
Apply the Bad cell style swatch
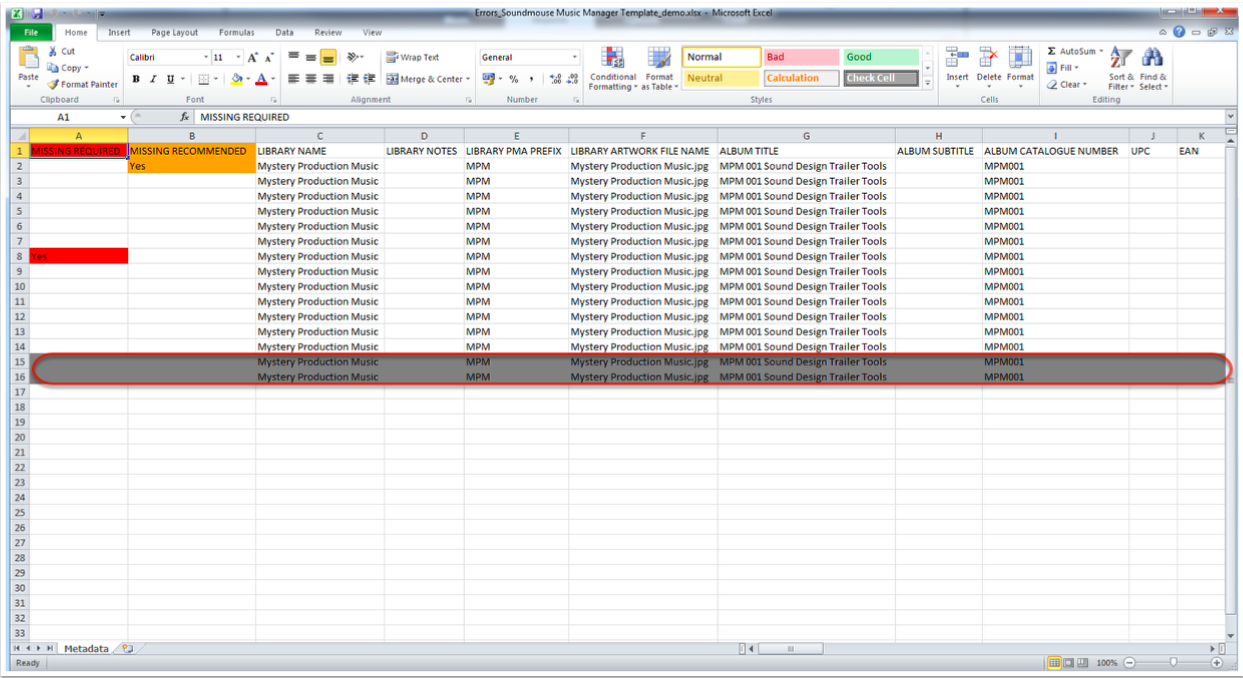(x=801, y=57)
